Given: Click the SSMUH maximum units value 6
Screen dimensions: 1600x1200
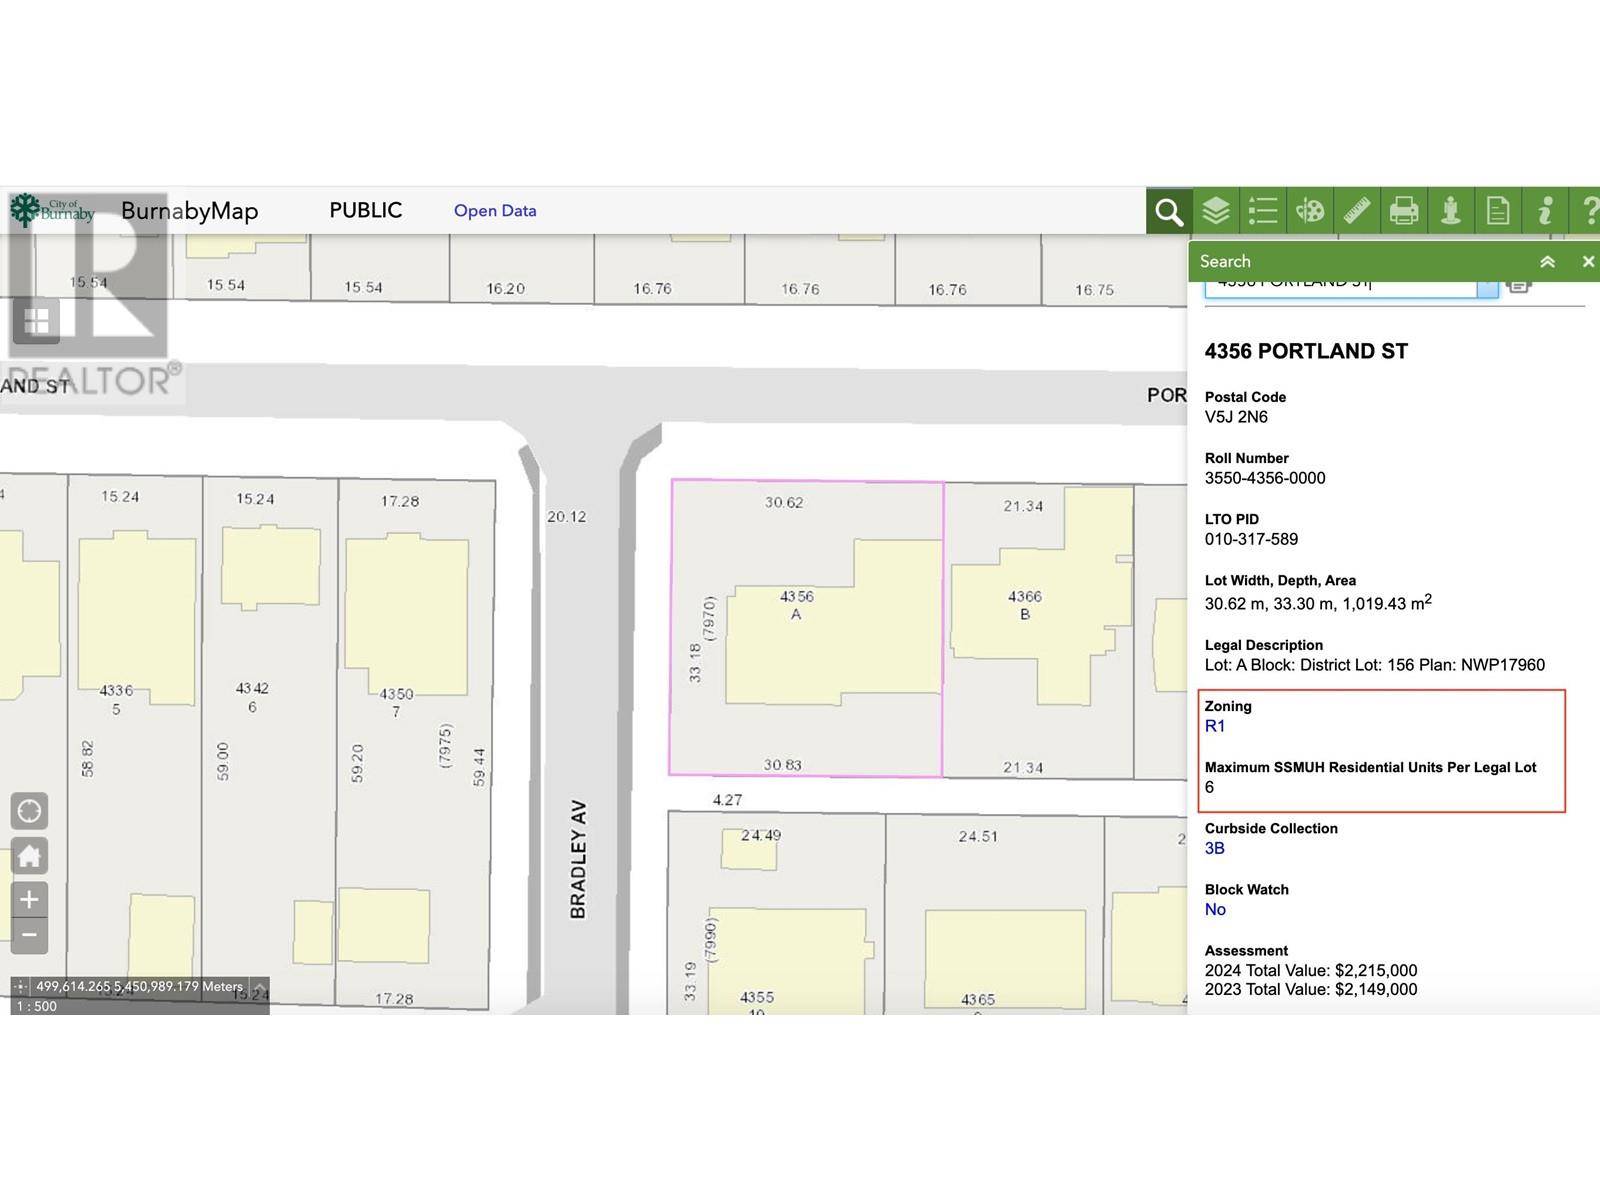Looking at the screenshot, I should (x=1209, y=788).
